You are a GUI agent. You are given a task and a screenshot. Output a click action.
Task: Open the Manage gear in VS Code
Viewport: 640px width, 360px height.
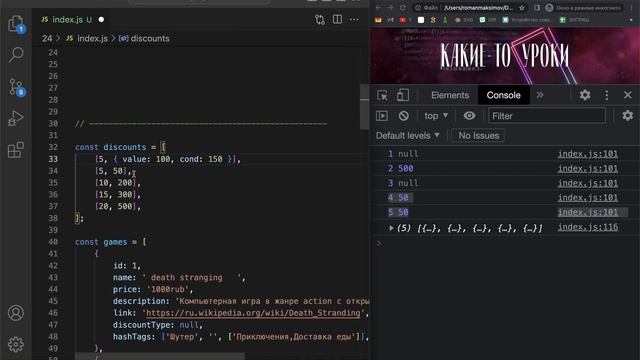(x=16, y=344)
